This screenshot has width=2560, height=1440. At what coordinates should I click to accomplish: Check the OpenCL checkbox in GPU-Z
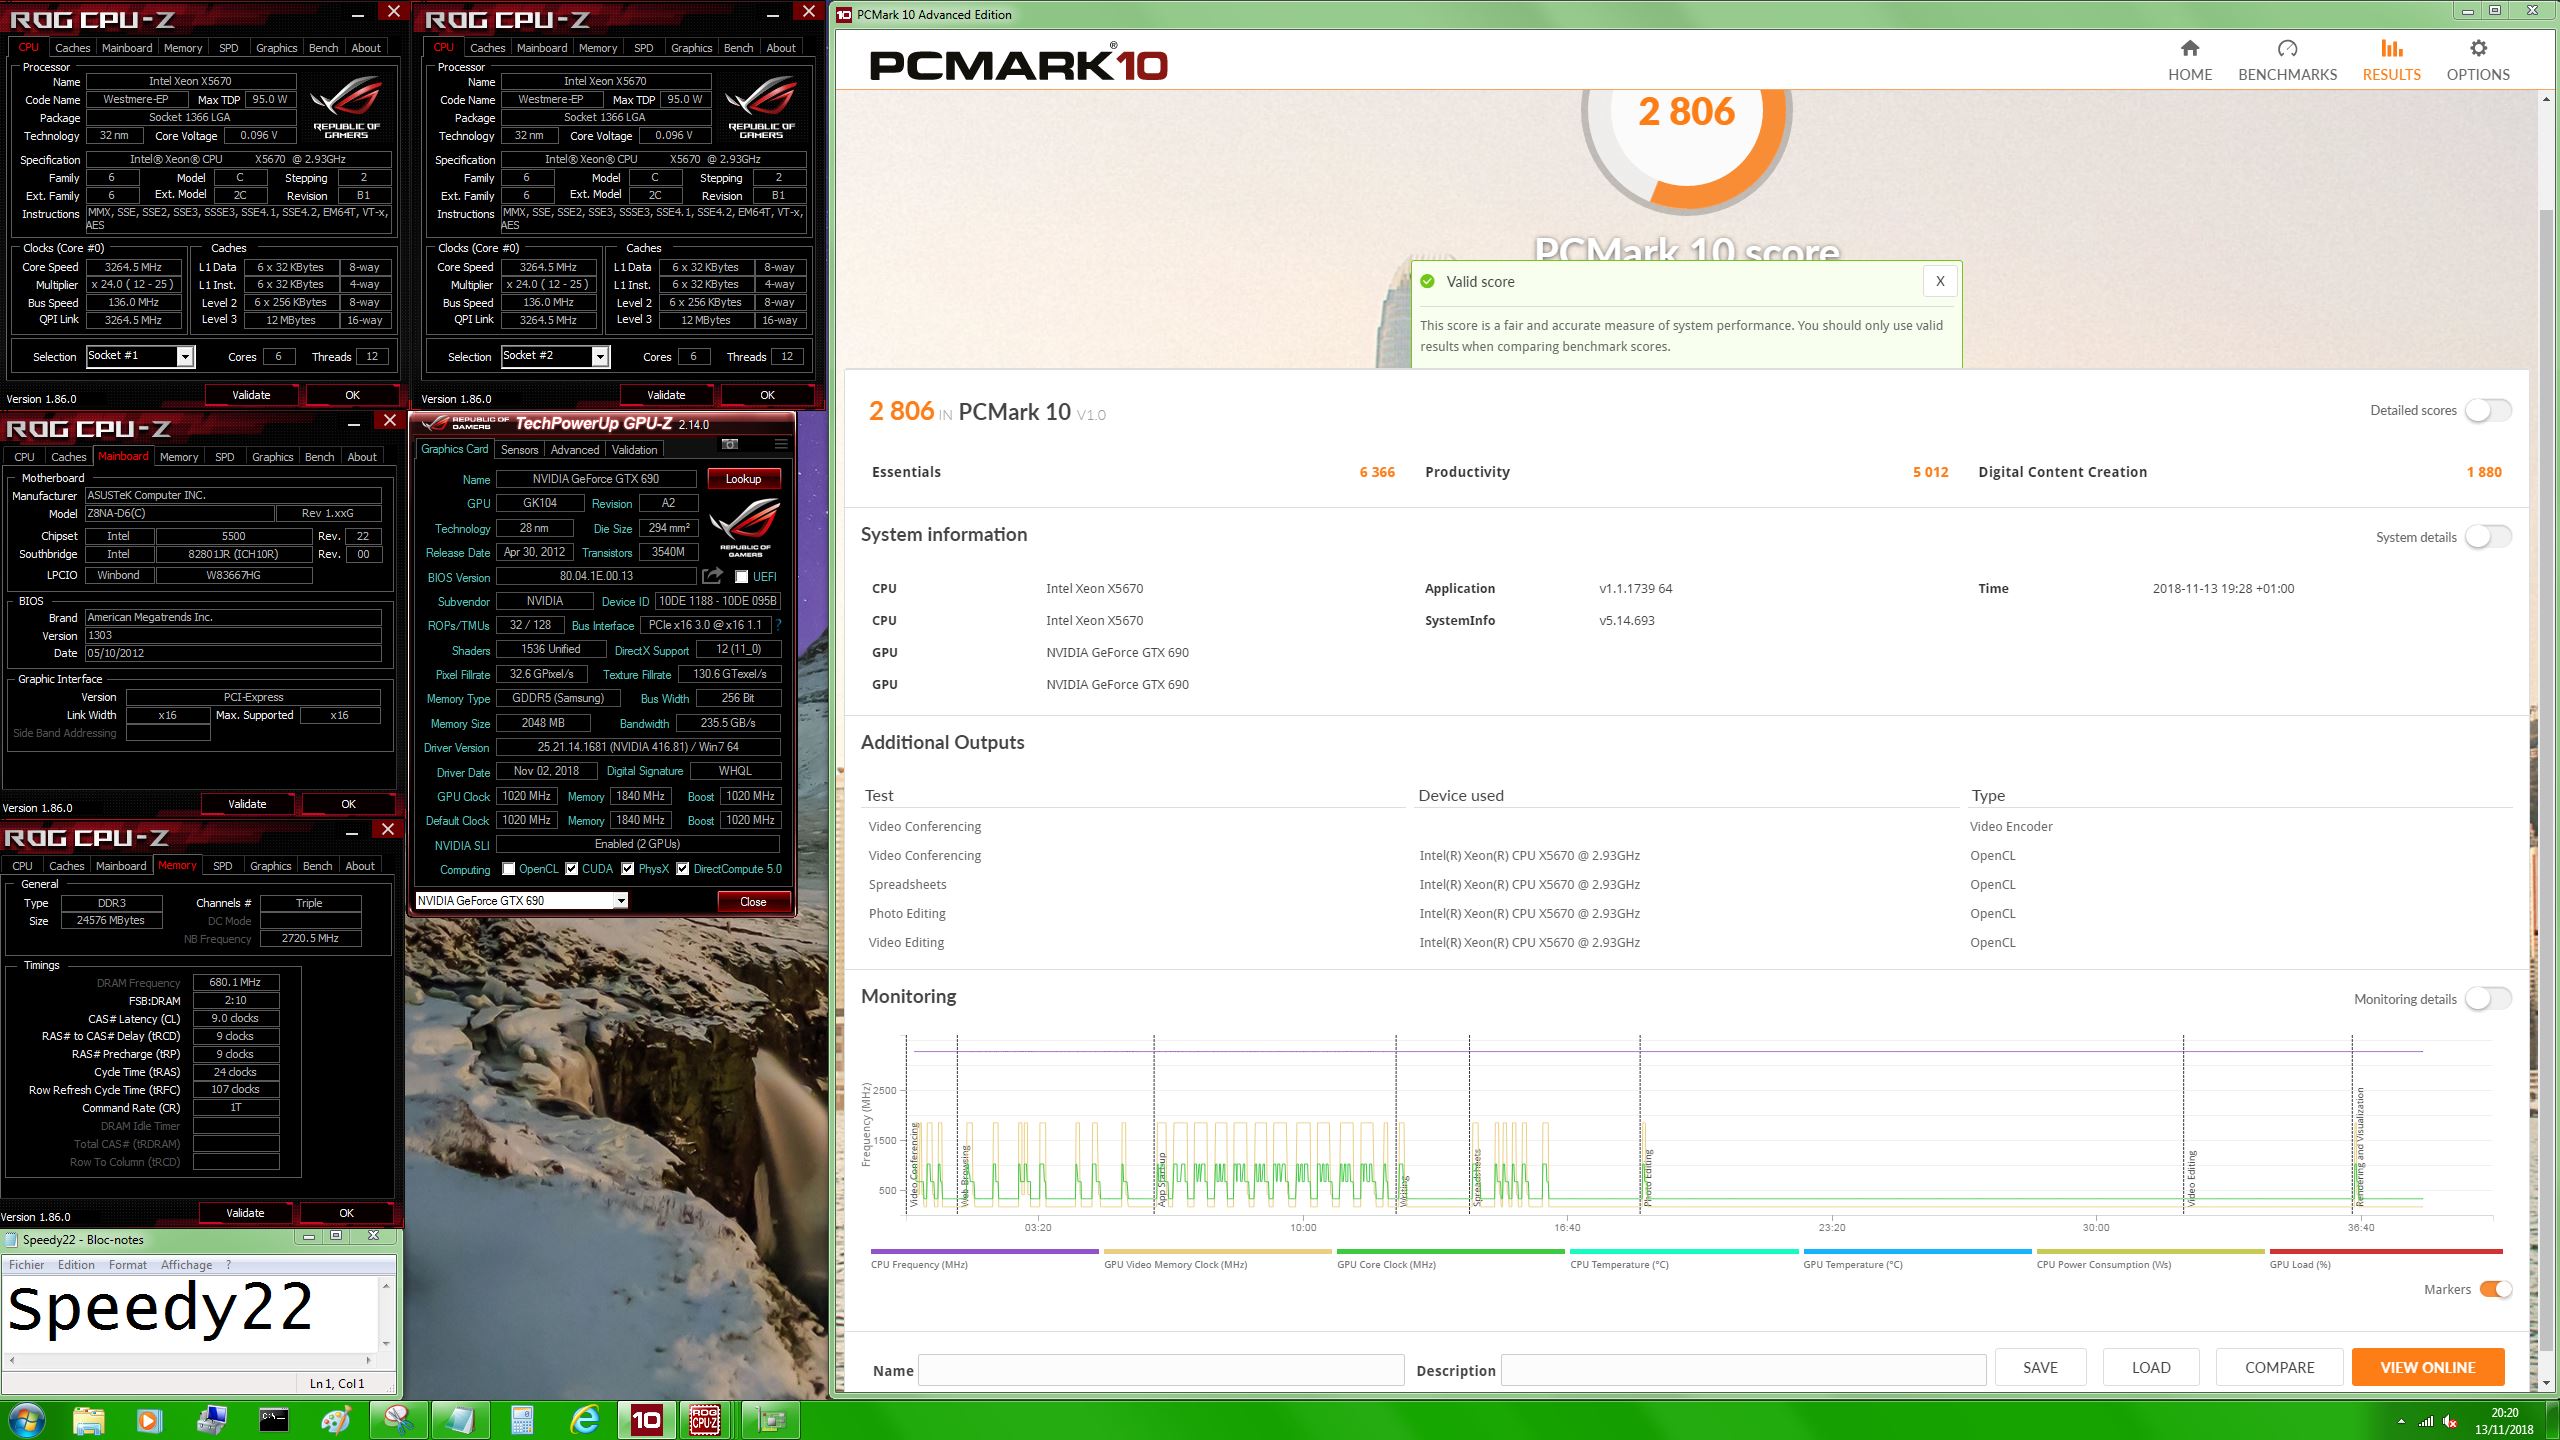509,869
